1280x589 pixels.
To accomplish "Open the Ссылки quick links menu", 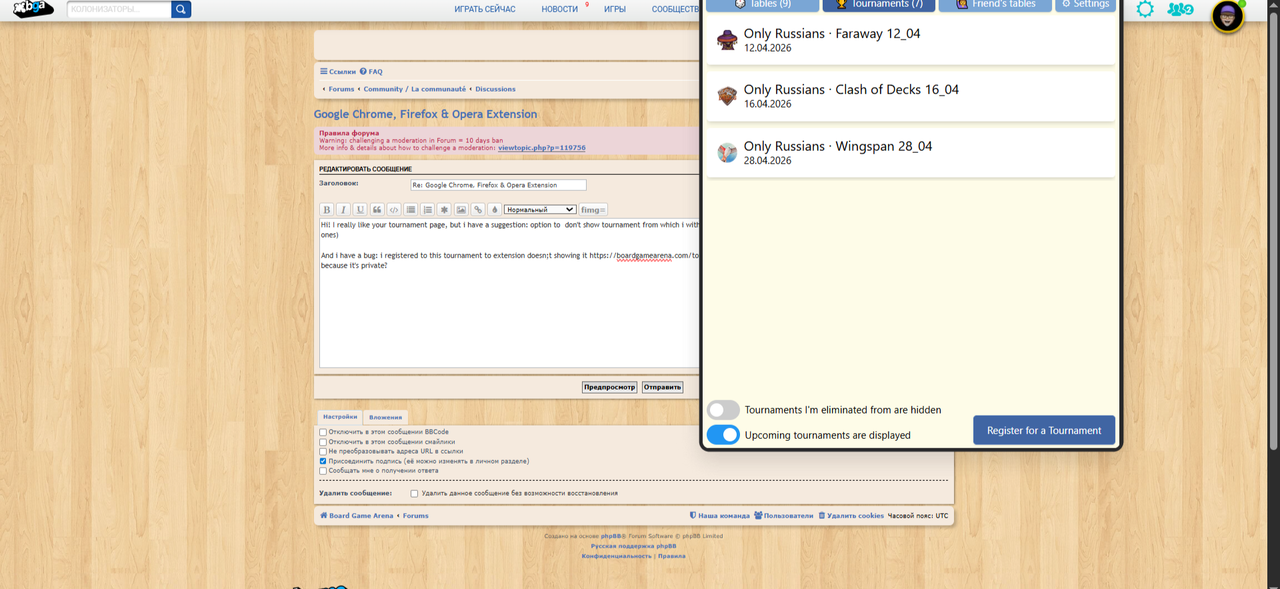I will (x=338, y=72).
